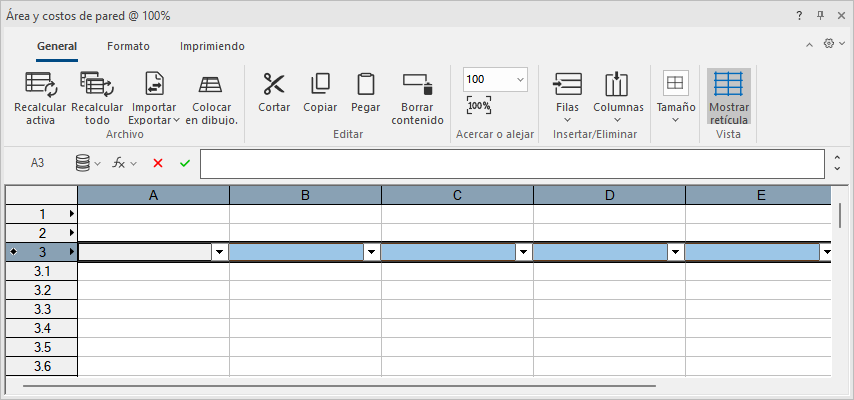Click the Borrar contenido icon

click(x=417, y=85)
